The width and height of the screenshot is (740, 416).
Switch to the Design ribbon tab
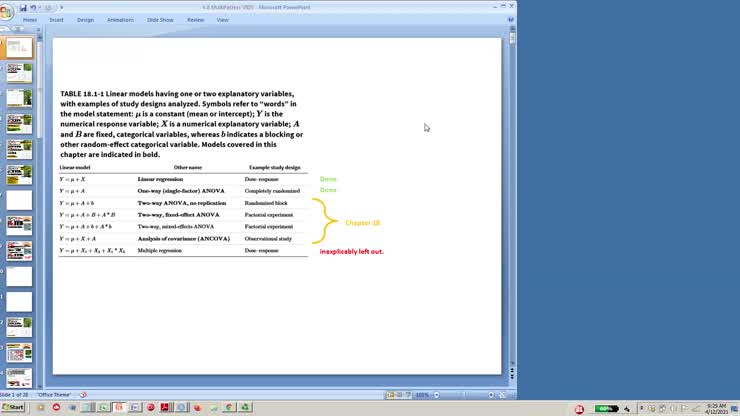pos(85,20)
